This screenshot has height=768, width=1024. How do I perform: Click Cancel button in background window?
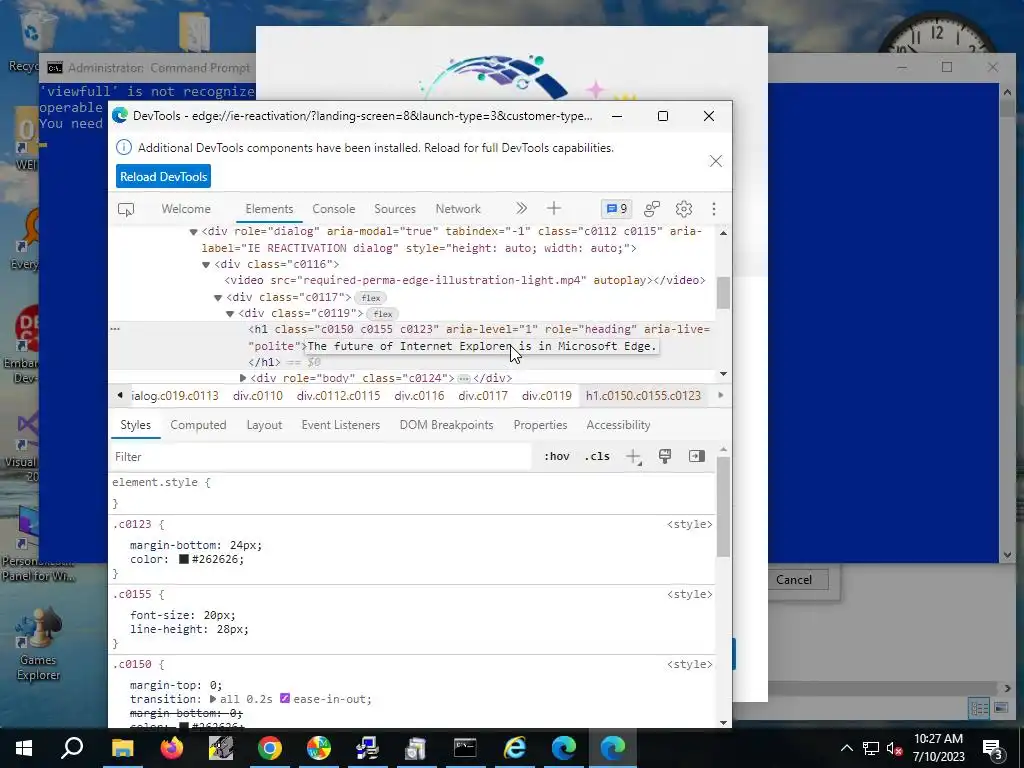[x=794, y=580]
